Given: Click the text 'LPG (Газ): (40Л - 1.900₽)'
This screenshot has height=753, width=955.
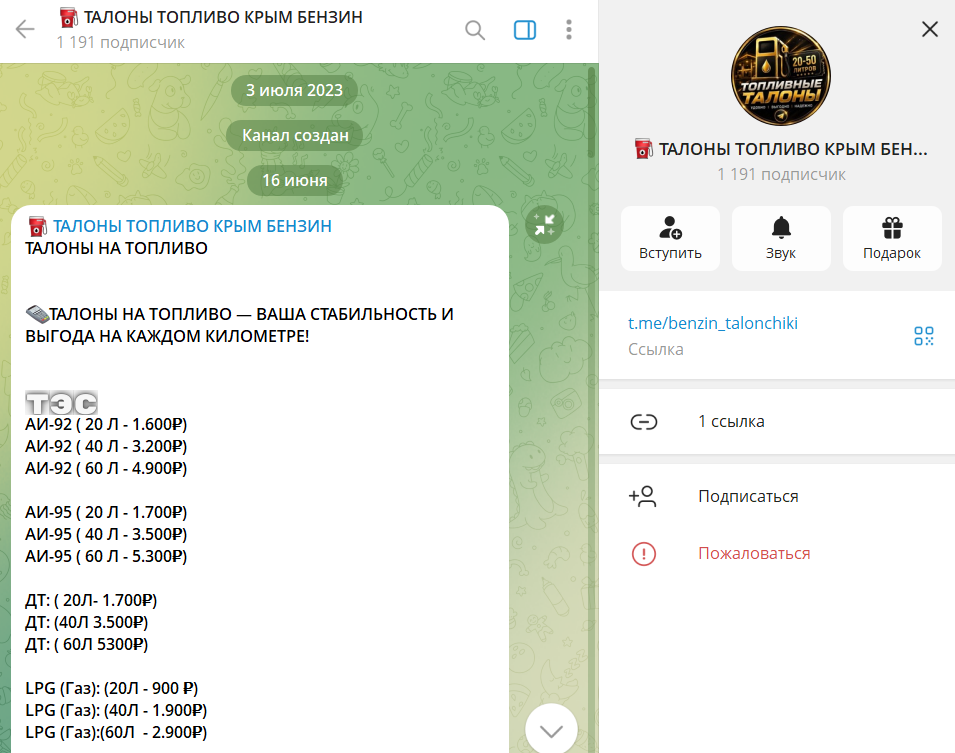Looking at the screenshot, I should click(x=116, y=710).
